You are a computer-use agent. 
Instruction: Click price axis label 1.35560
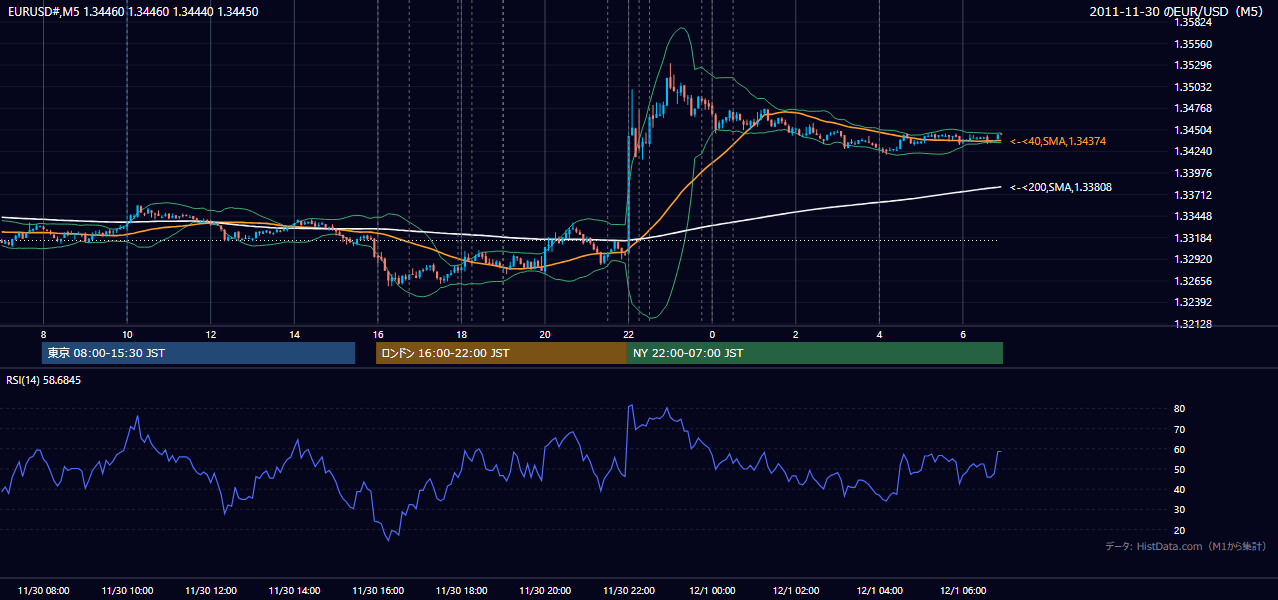pyautogui.click(x=1195, y=44)
